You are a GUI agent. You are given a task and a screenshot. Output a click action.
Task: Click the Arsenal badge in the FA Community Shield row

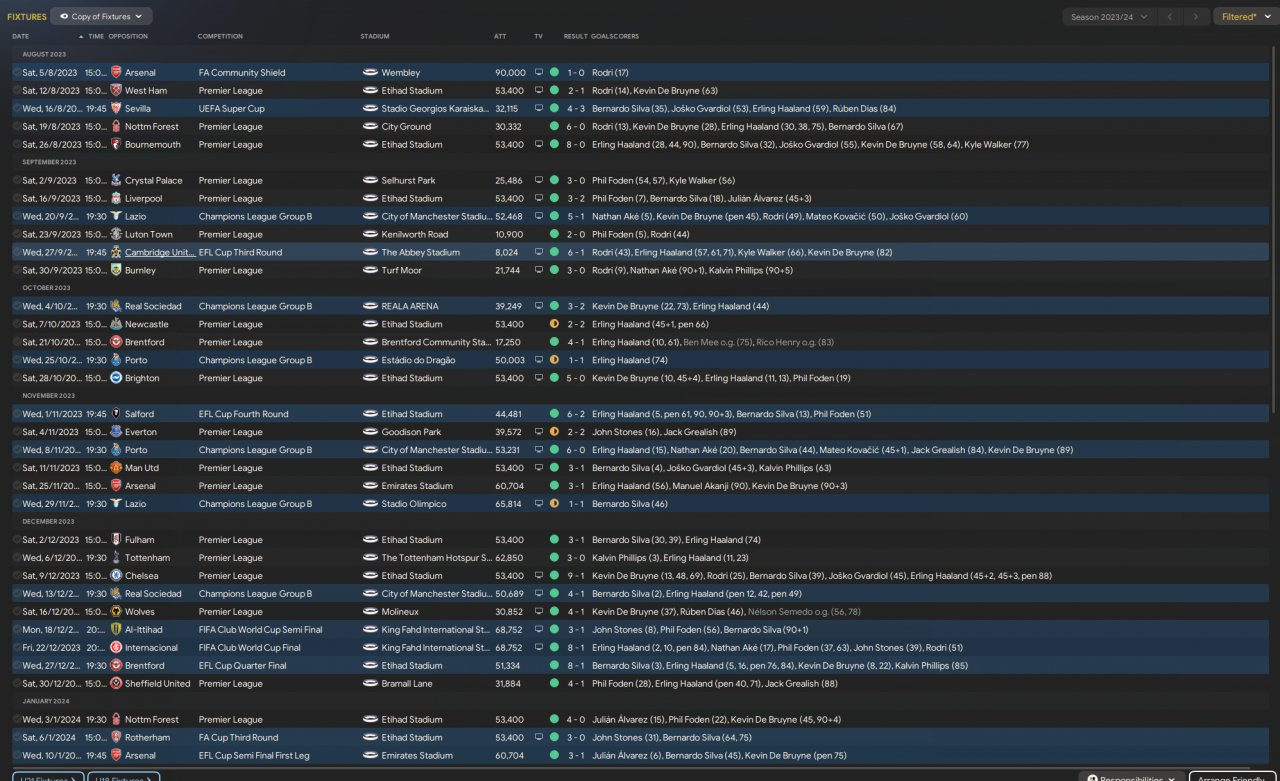(116, 73)
